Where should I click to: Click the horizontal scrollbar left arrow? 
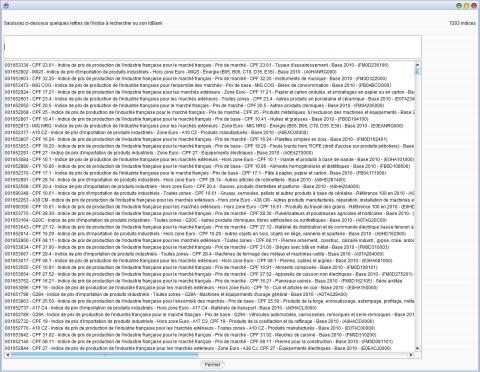7,355
